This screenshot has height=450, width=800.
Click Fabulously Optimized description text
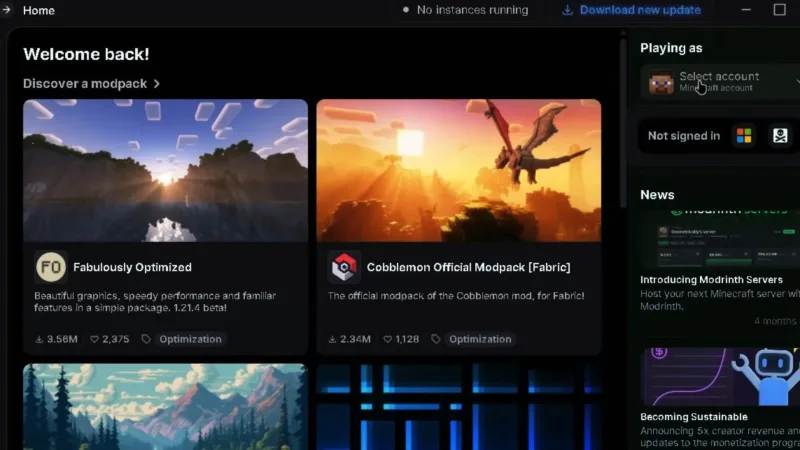point(155,302)
